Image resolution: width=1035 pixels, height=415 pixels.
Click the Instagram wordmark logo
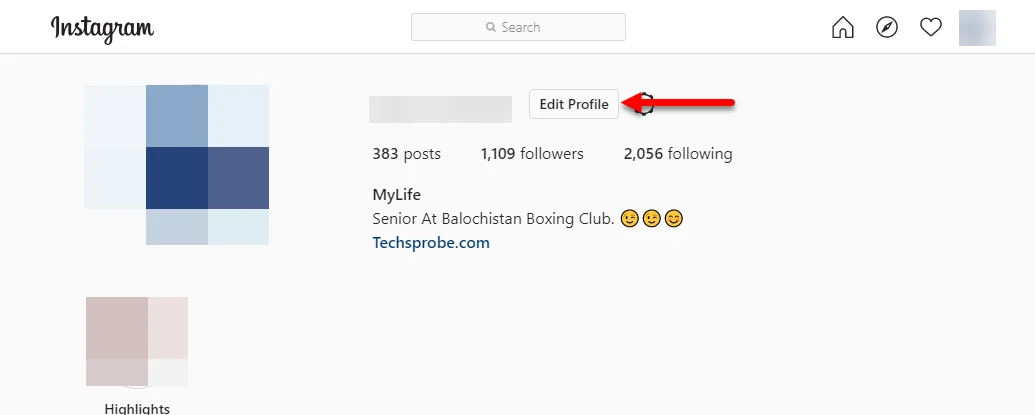pyautogui.click(x=102, y=28)
